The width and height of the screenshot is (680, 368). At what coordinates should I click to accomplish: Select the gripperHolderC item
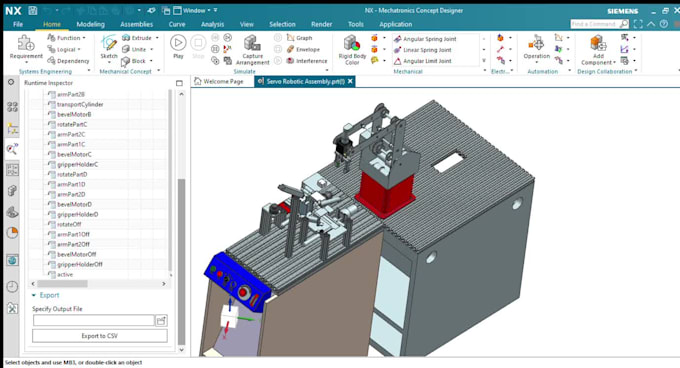pyautogui.click(x=78, y=164)
